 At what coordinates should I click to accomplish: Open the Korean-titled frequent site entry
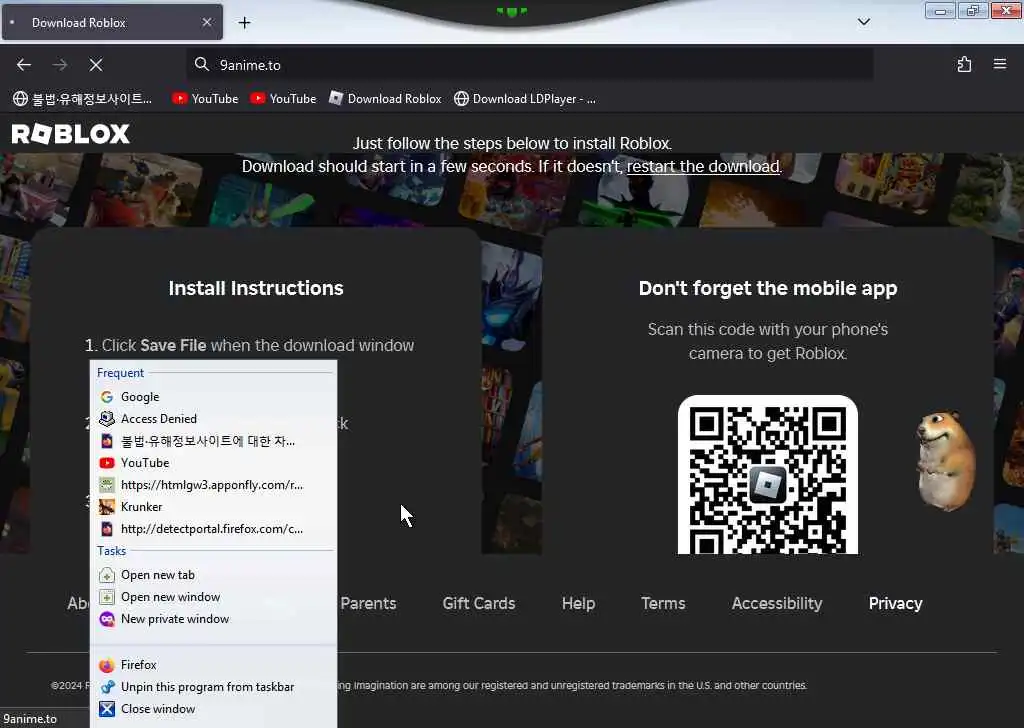point(214,441)
